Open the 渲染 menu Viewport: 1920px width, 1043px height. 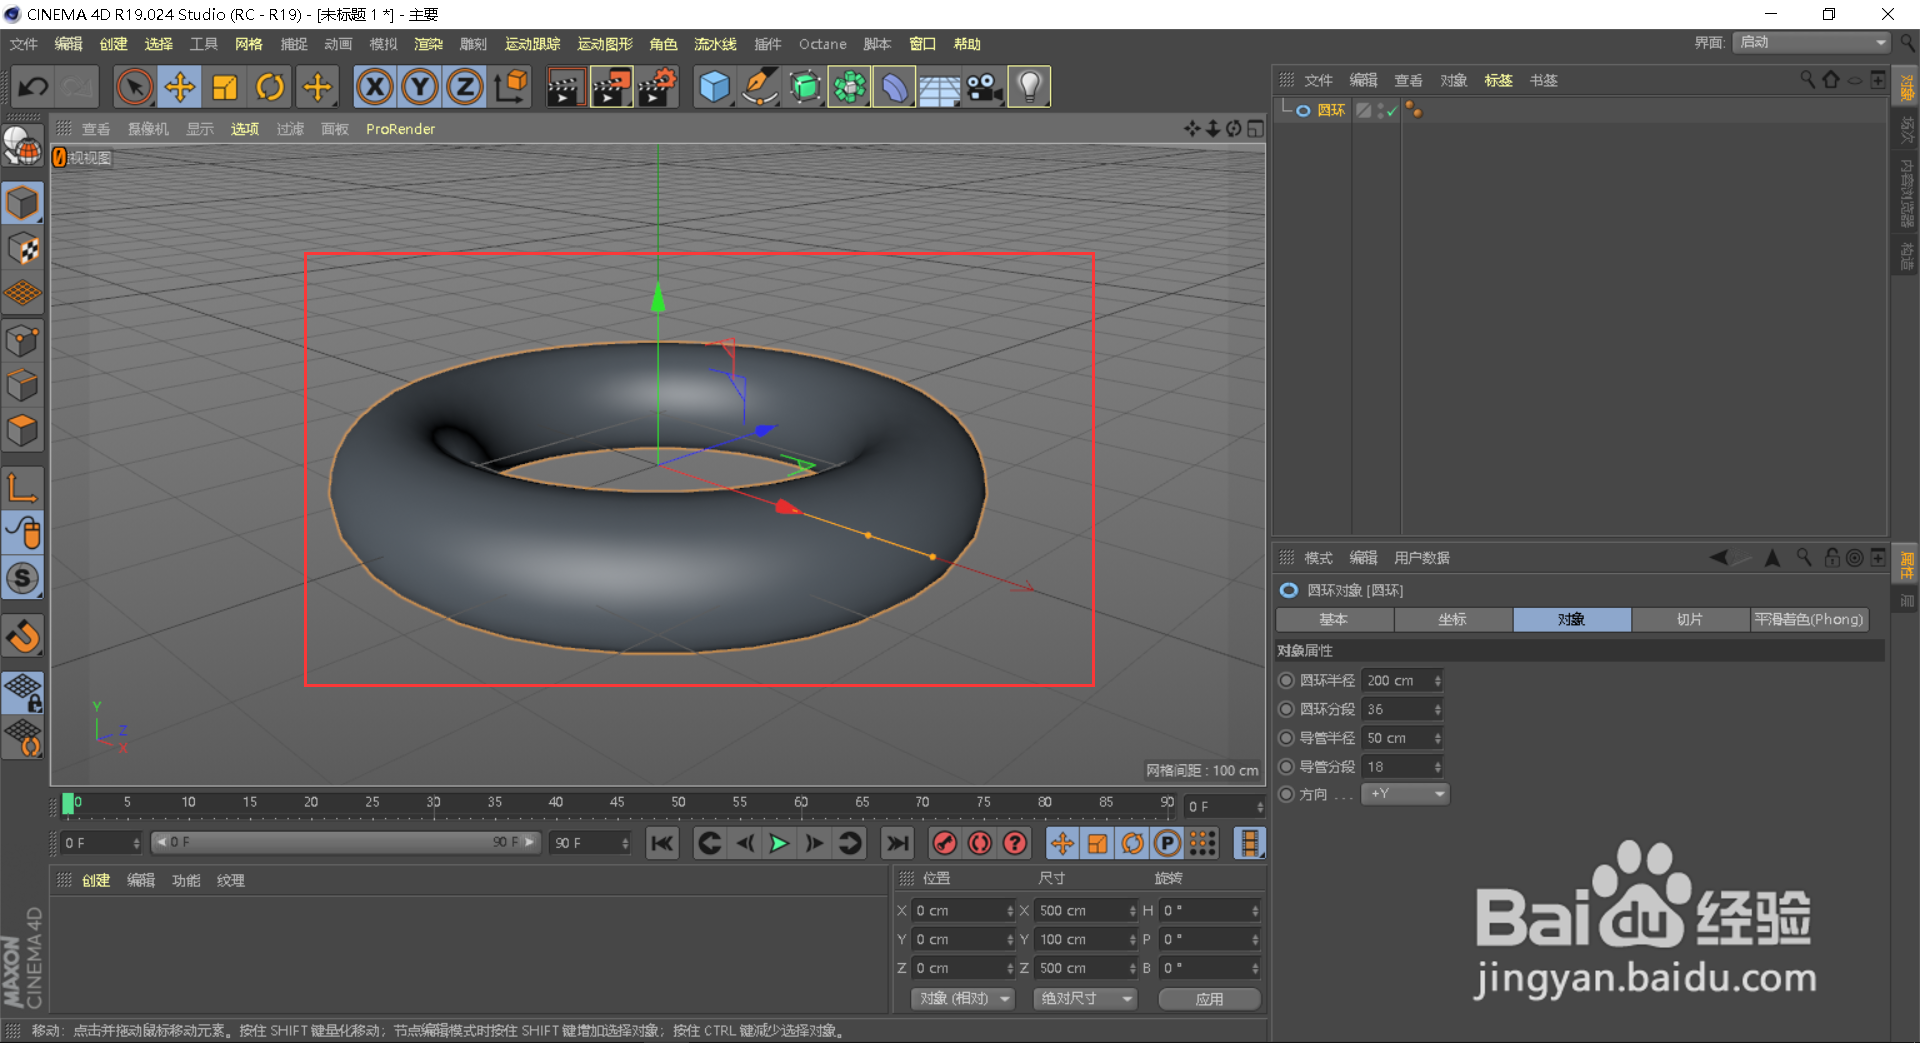coord(428,44)
